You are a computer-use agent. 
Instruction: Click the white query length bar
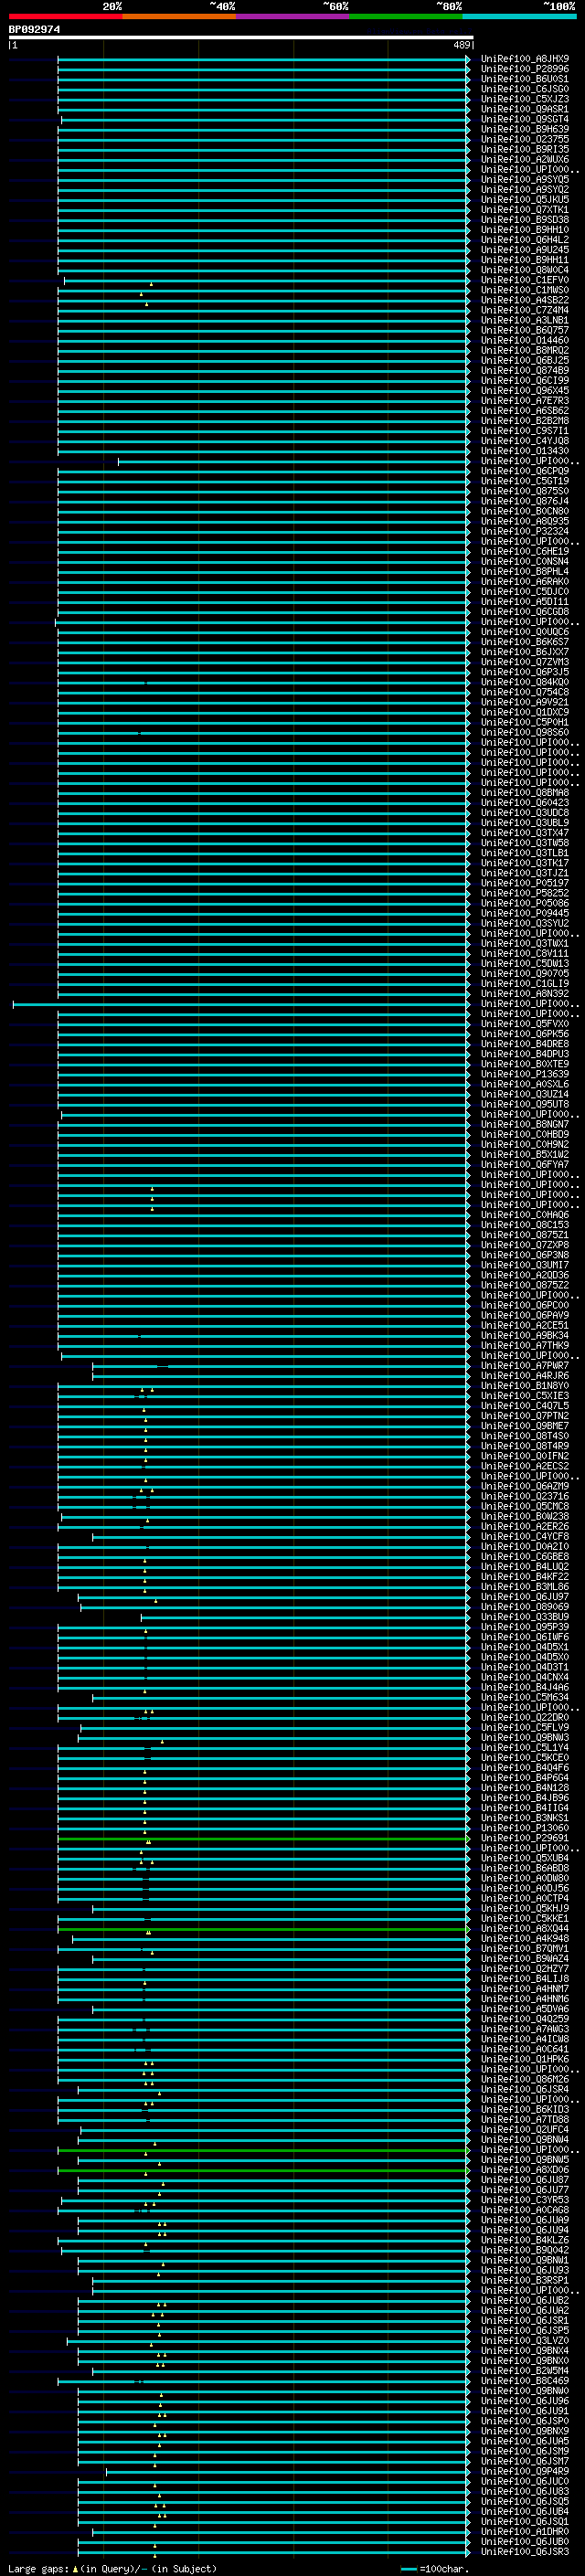pyautogui.click(x=241, y=37)
